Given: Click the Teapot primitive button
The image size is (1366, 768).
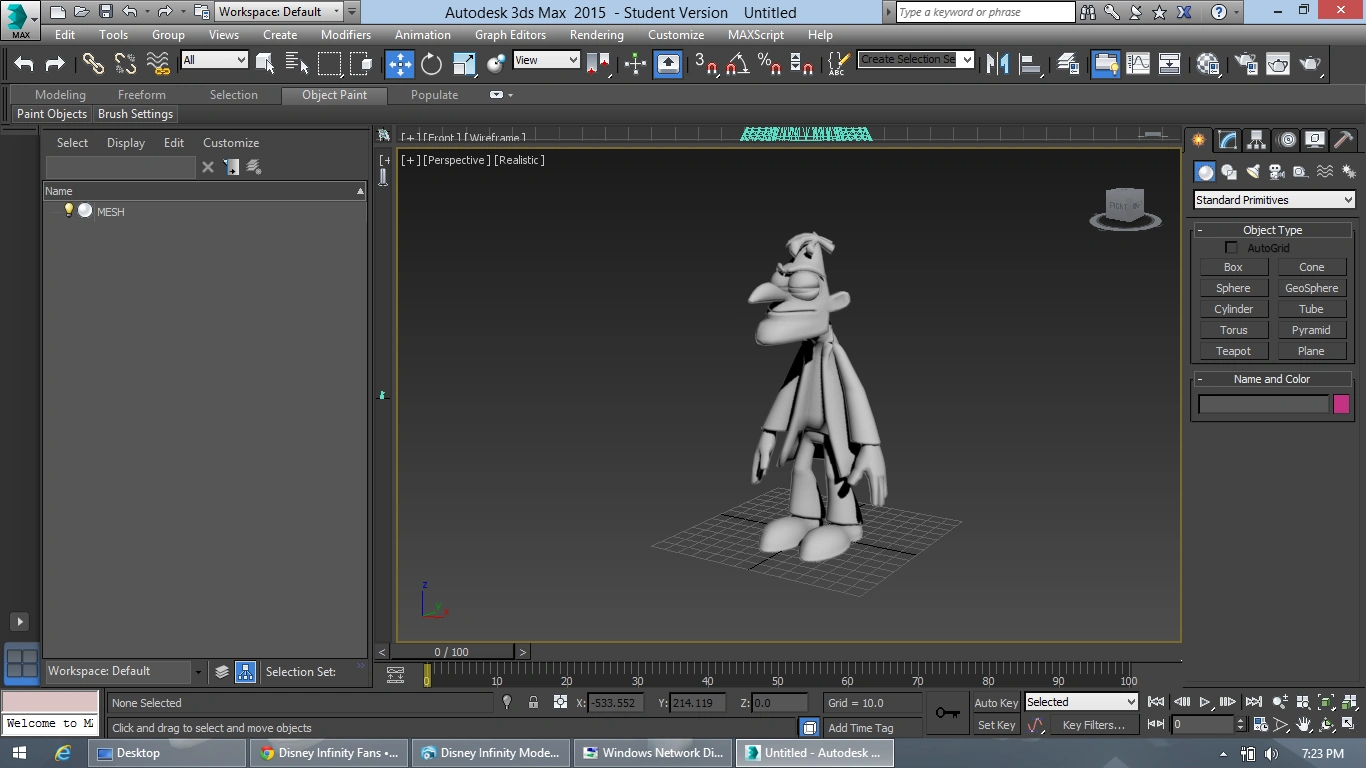Looking at the screenshot, I should click(x=1233, y=351).
